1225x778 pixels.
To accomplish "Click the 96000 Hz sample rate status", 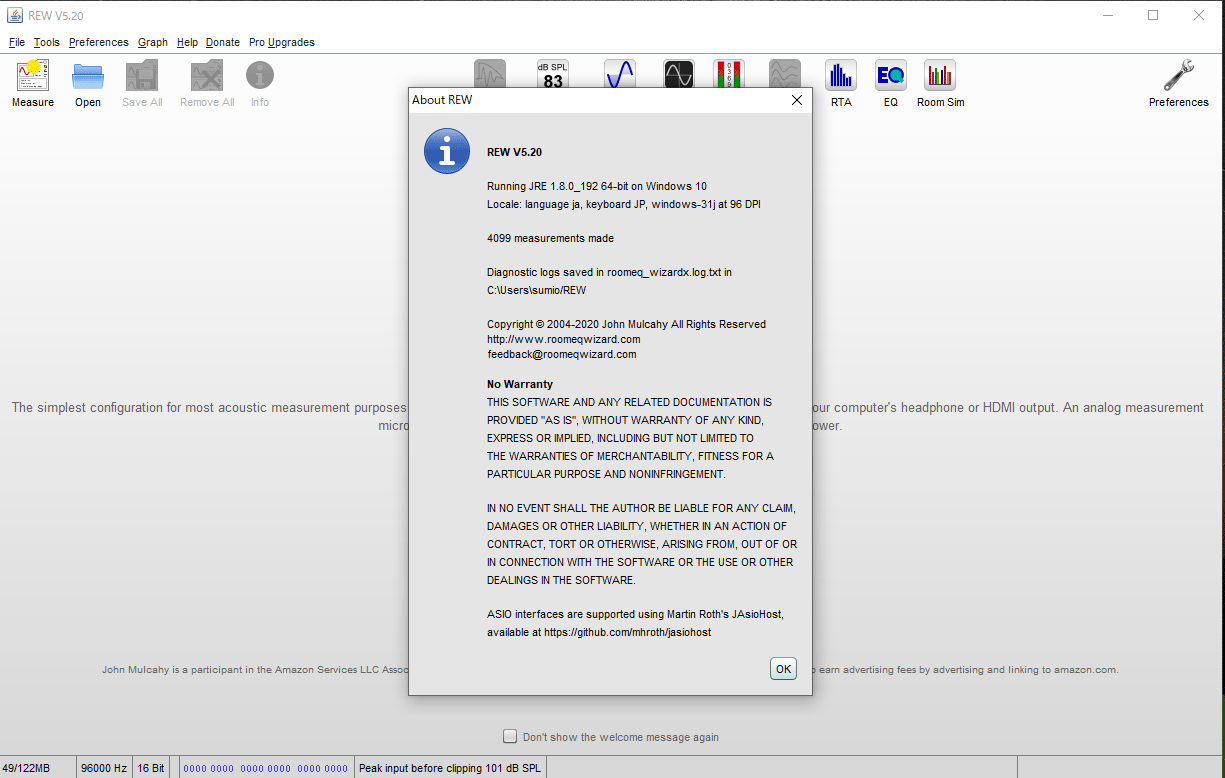I will point(104,768).
